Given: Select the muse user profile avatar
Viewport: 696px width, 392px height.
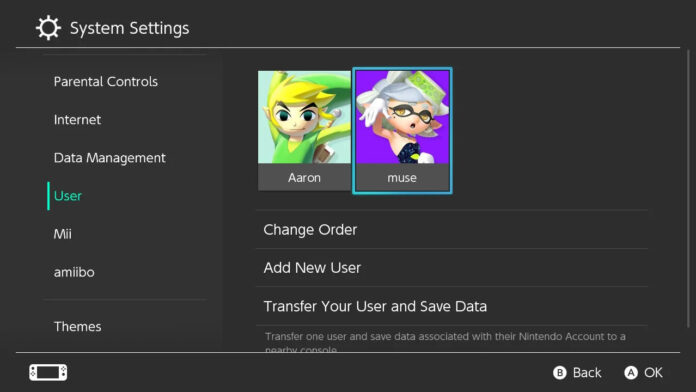Looking at the screenshot, I should click(x=402, y=117).
